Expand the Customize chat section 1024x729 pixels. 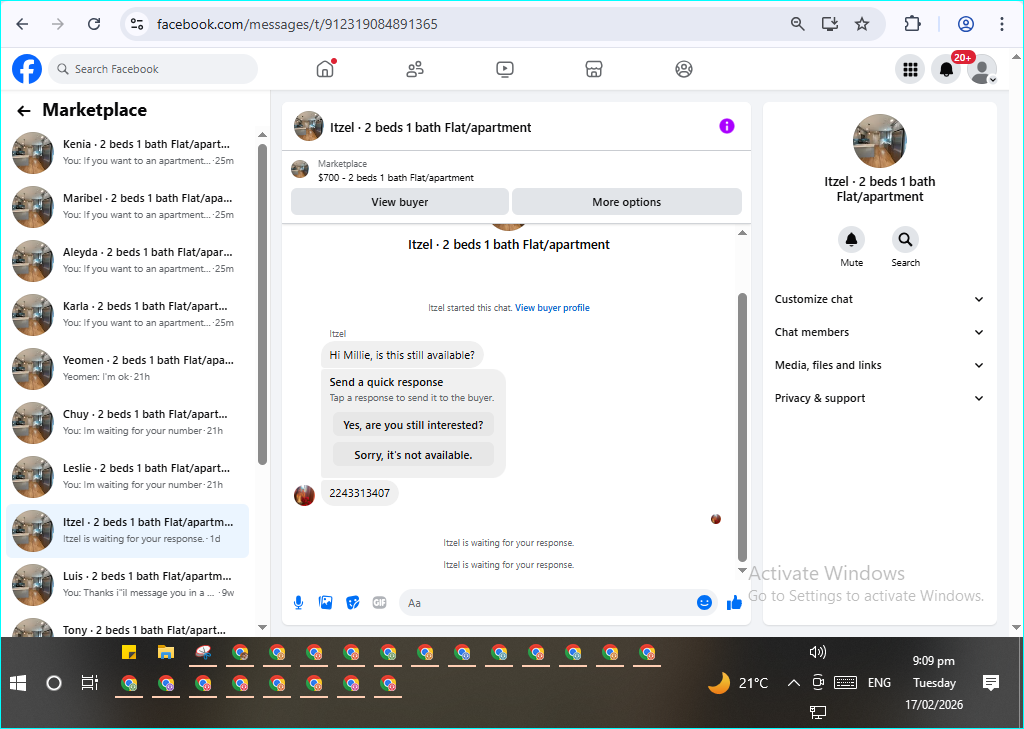[x=879, y=299]
